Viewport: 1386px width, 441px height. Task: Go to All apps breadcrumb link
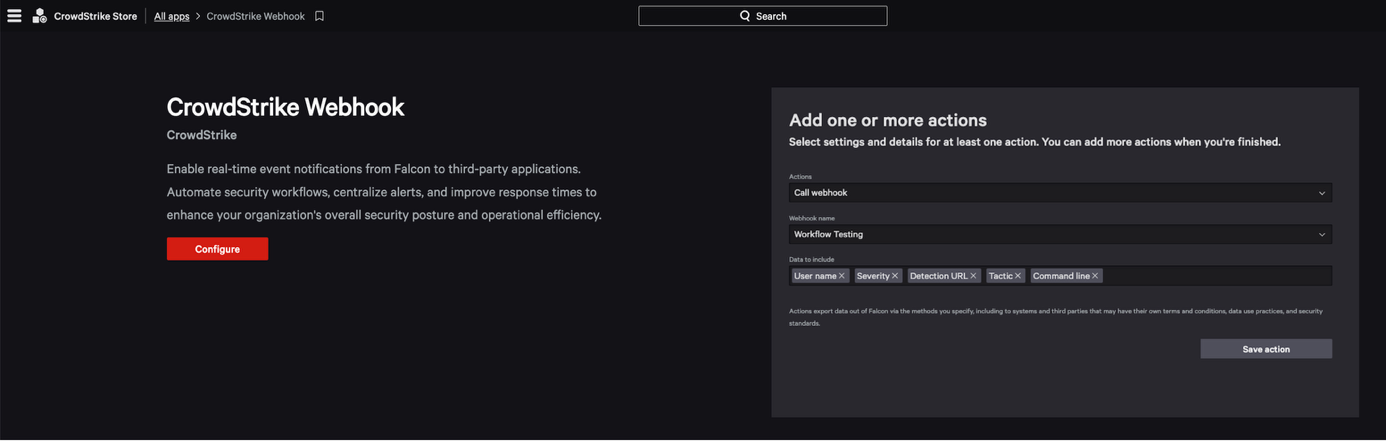tap(171, 16)
